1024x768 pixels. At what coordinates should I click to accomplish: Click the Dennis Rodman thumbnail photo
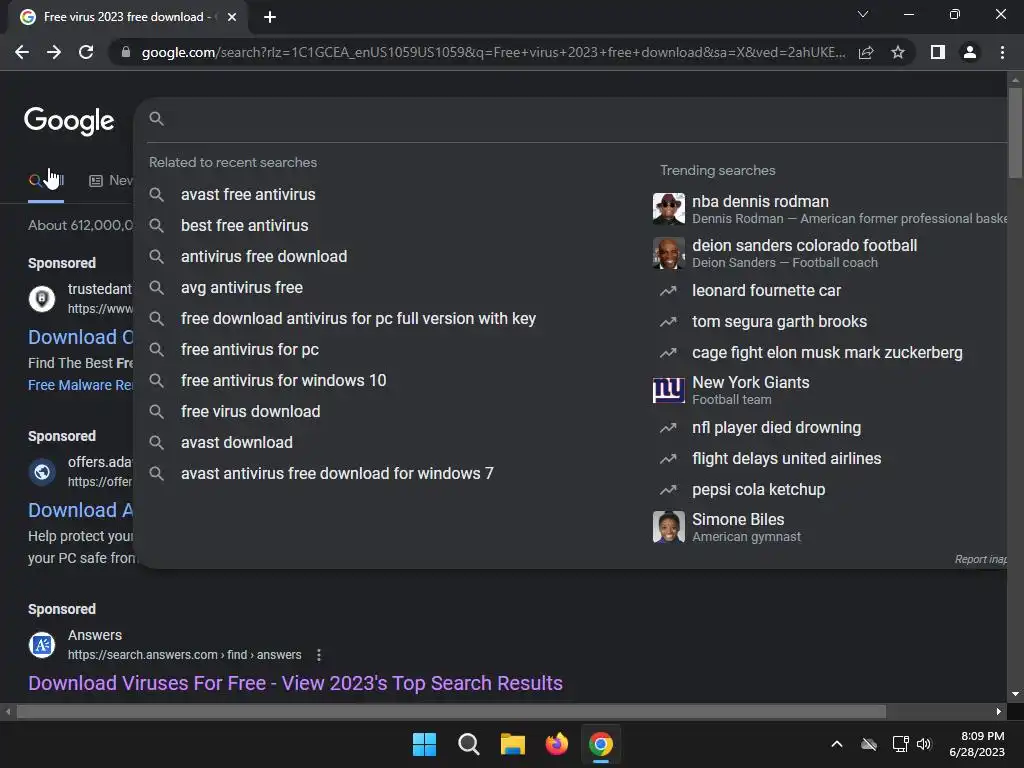669,209
